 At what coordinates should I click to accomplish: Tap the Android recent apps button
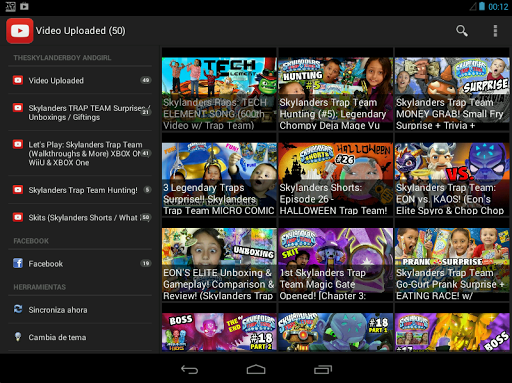click(323, 369)
